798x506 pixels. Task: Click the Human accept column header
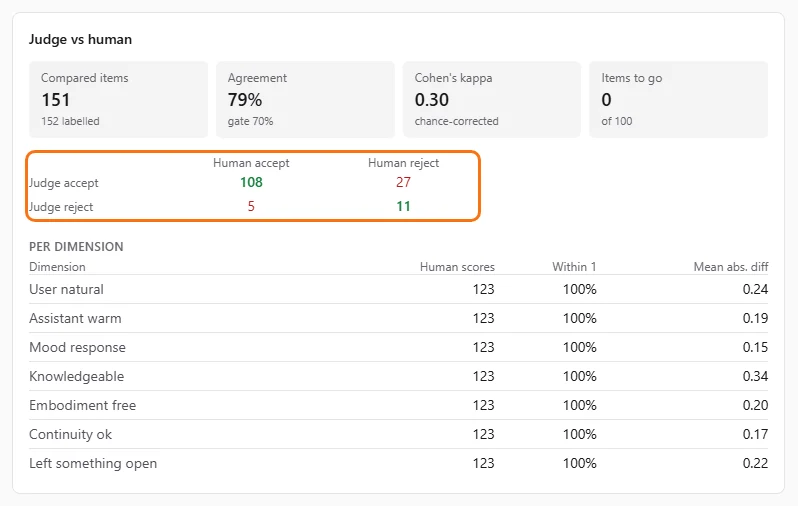click(251, 163)
